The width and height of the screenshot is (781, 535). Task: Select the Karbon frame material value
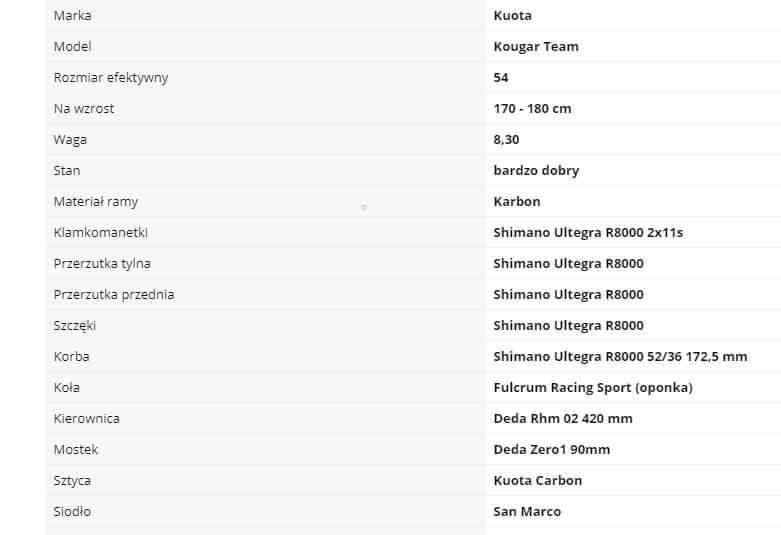click(517, 202)
